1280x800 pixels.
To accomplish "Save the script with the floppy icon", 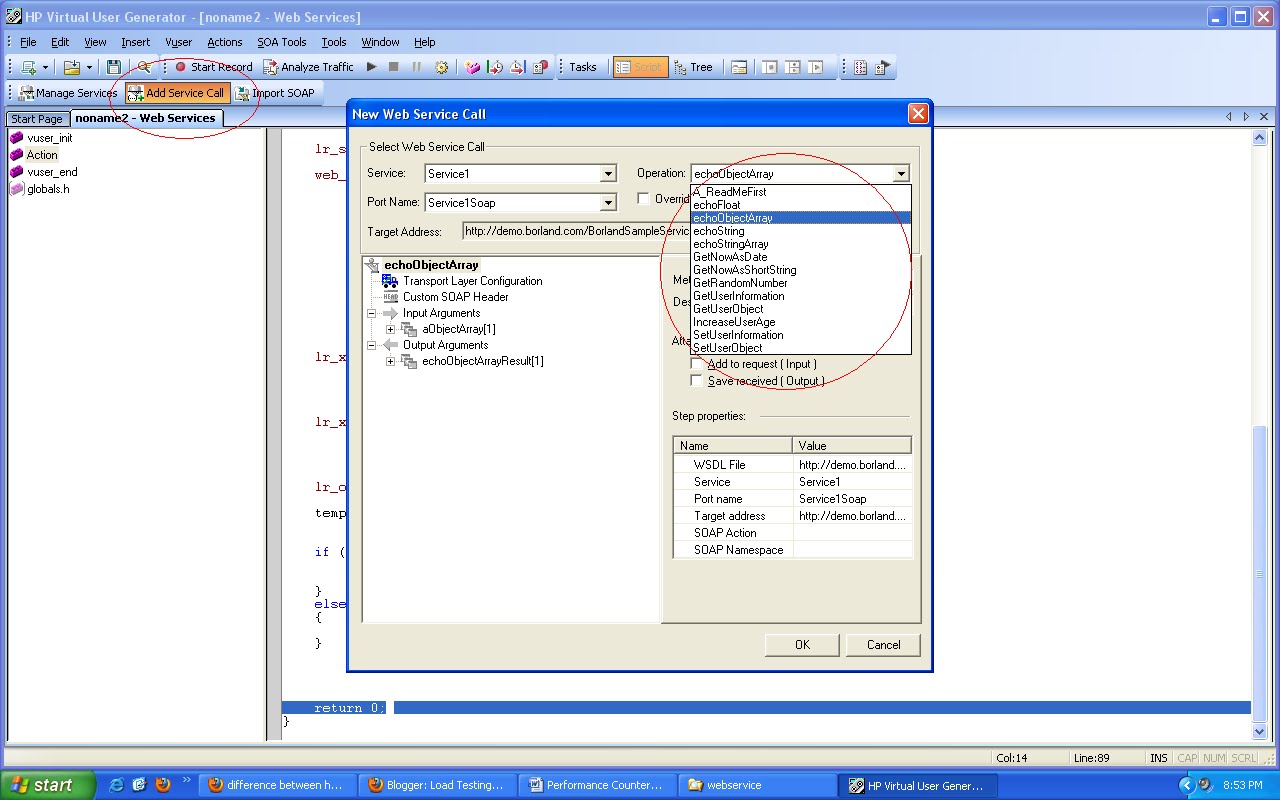I will pyautogui.click(x=114, y=67).
